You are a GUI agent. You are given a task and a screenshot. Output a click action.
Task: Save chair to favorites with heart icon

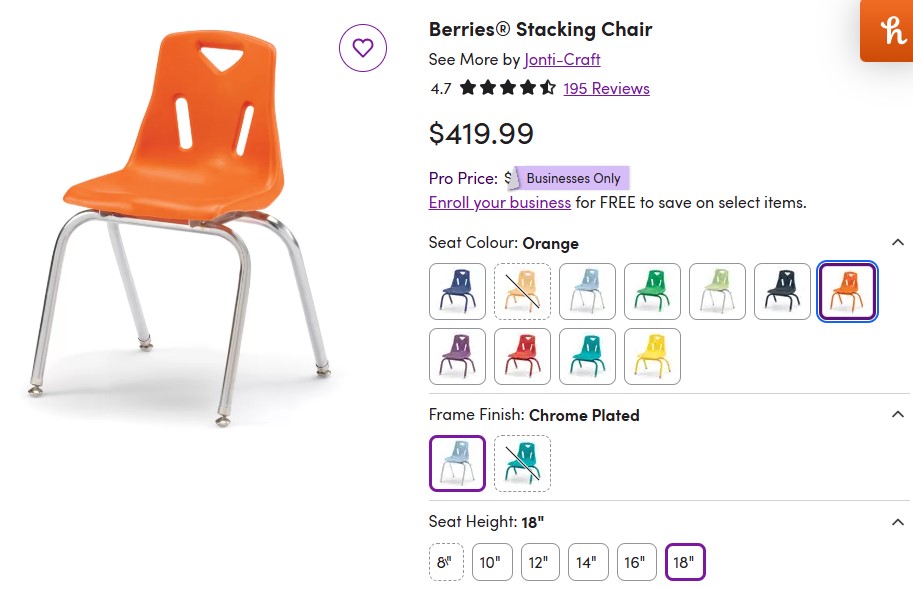(362, 47)
